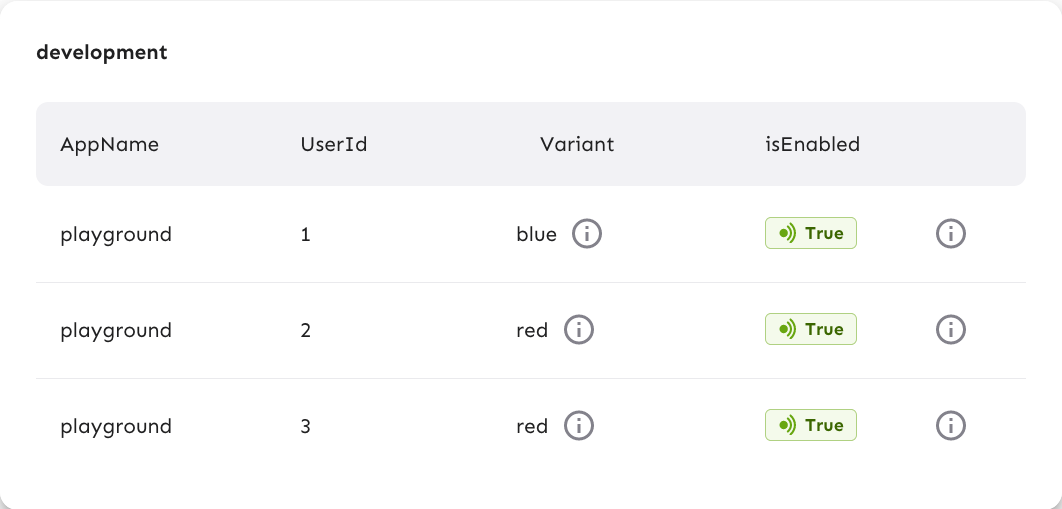Click the AppName column header
1062x509 pixels.
tap(110, 144)
